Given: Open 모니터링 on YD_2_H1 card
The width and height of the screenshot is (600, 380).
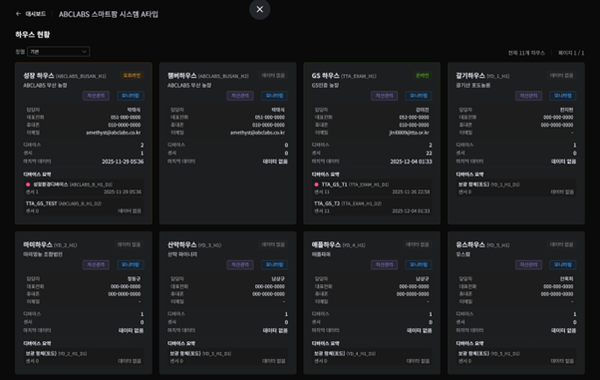Looking at the screenshot, I should pyautogui.click(x=130, y=265).
